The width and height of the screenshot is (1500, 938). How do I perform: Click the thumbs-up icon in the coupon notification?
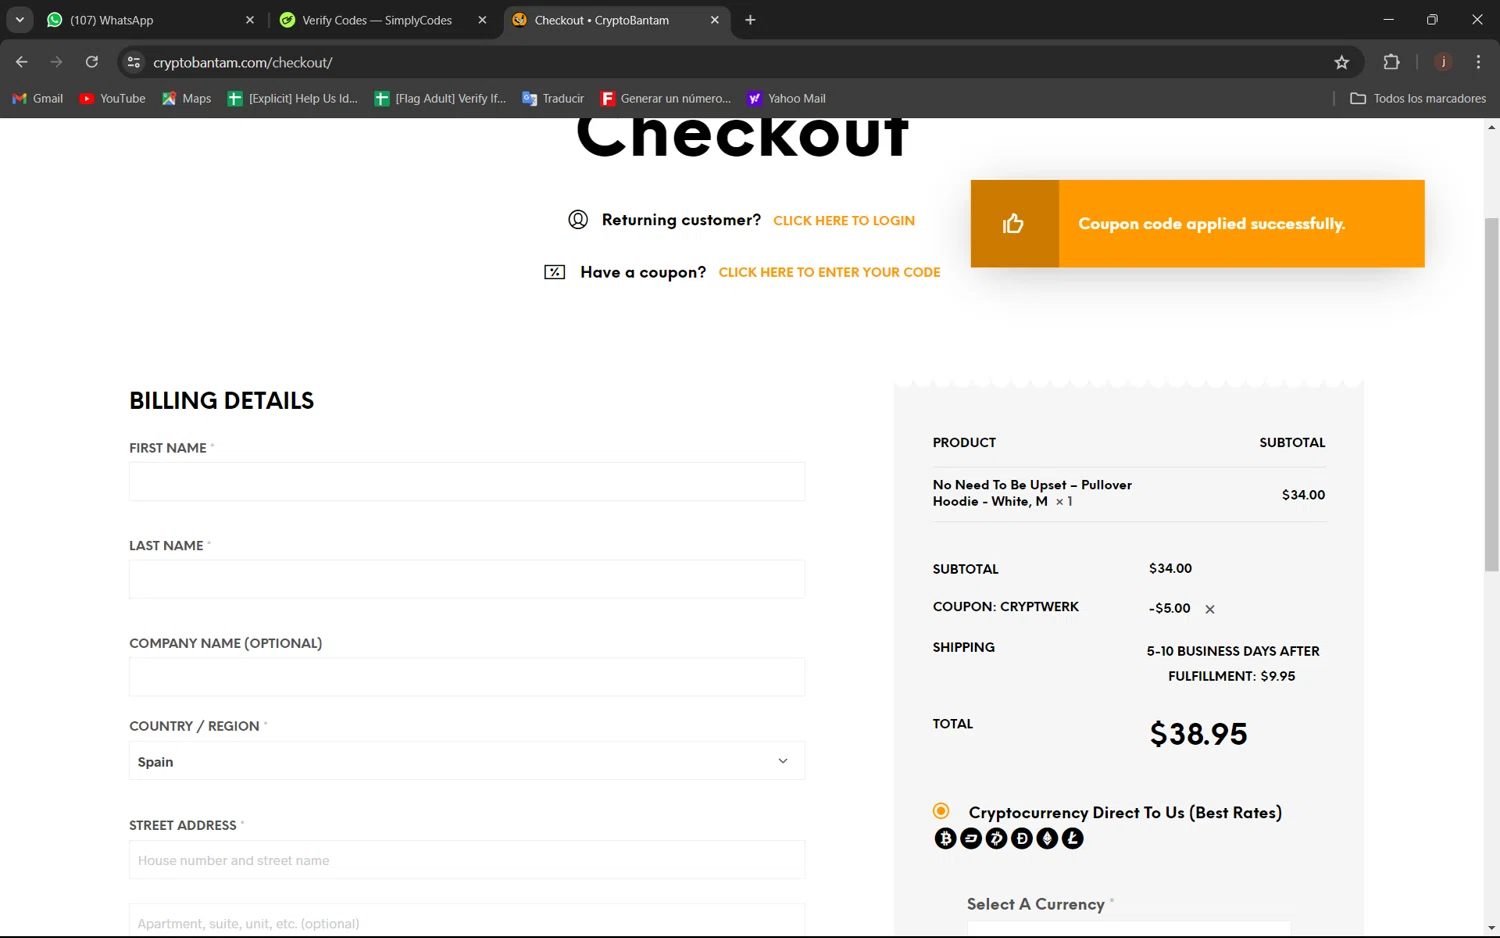pos(1014,223)
